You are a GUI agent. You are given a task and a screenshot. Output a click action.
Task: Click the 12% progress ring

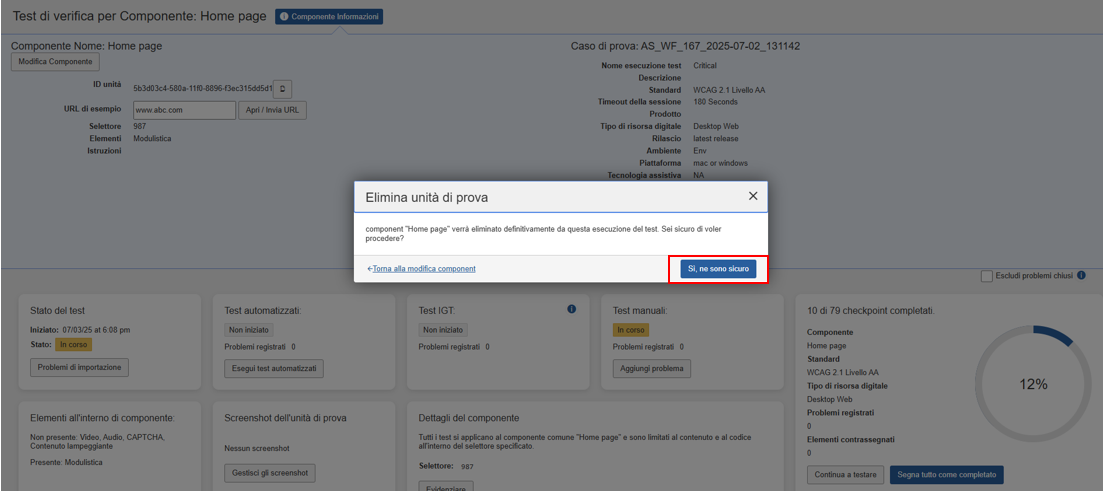[1033, 384]
